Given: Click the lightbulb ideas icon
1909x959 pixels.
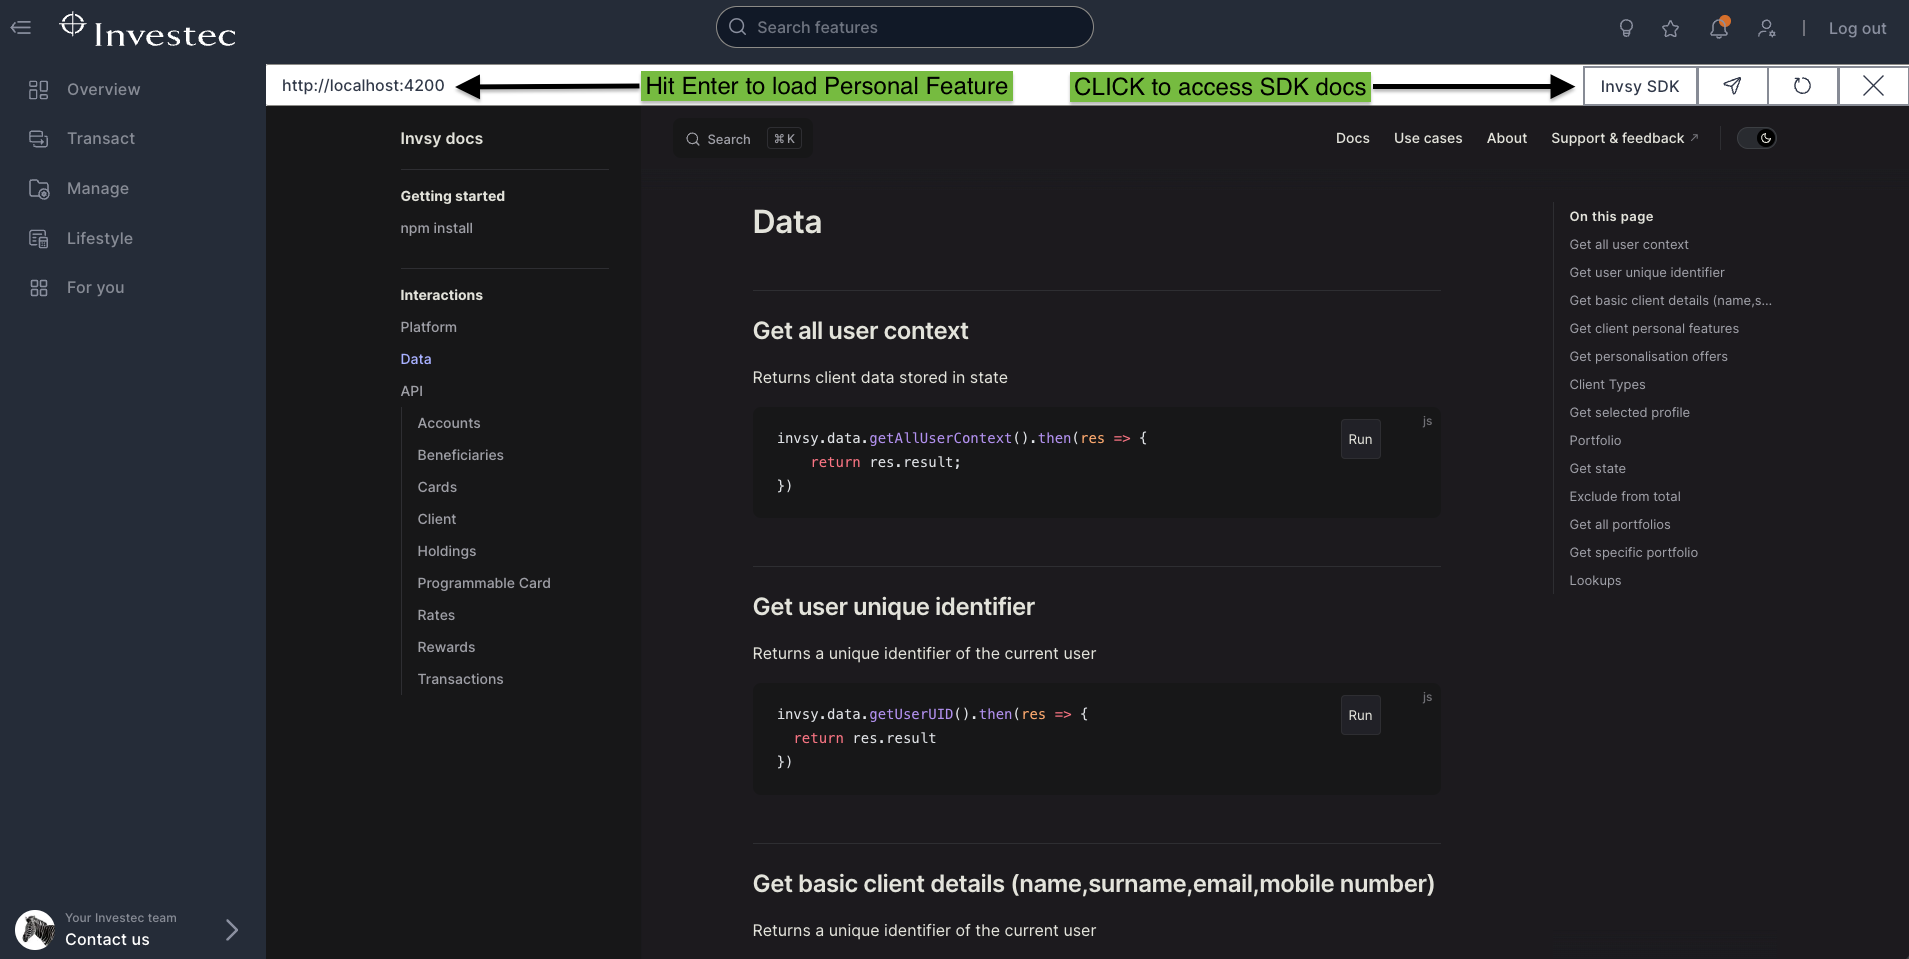Looking at the screenshot, I should (x=1626, y=28).
